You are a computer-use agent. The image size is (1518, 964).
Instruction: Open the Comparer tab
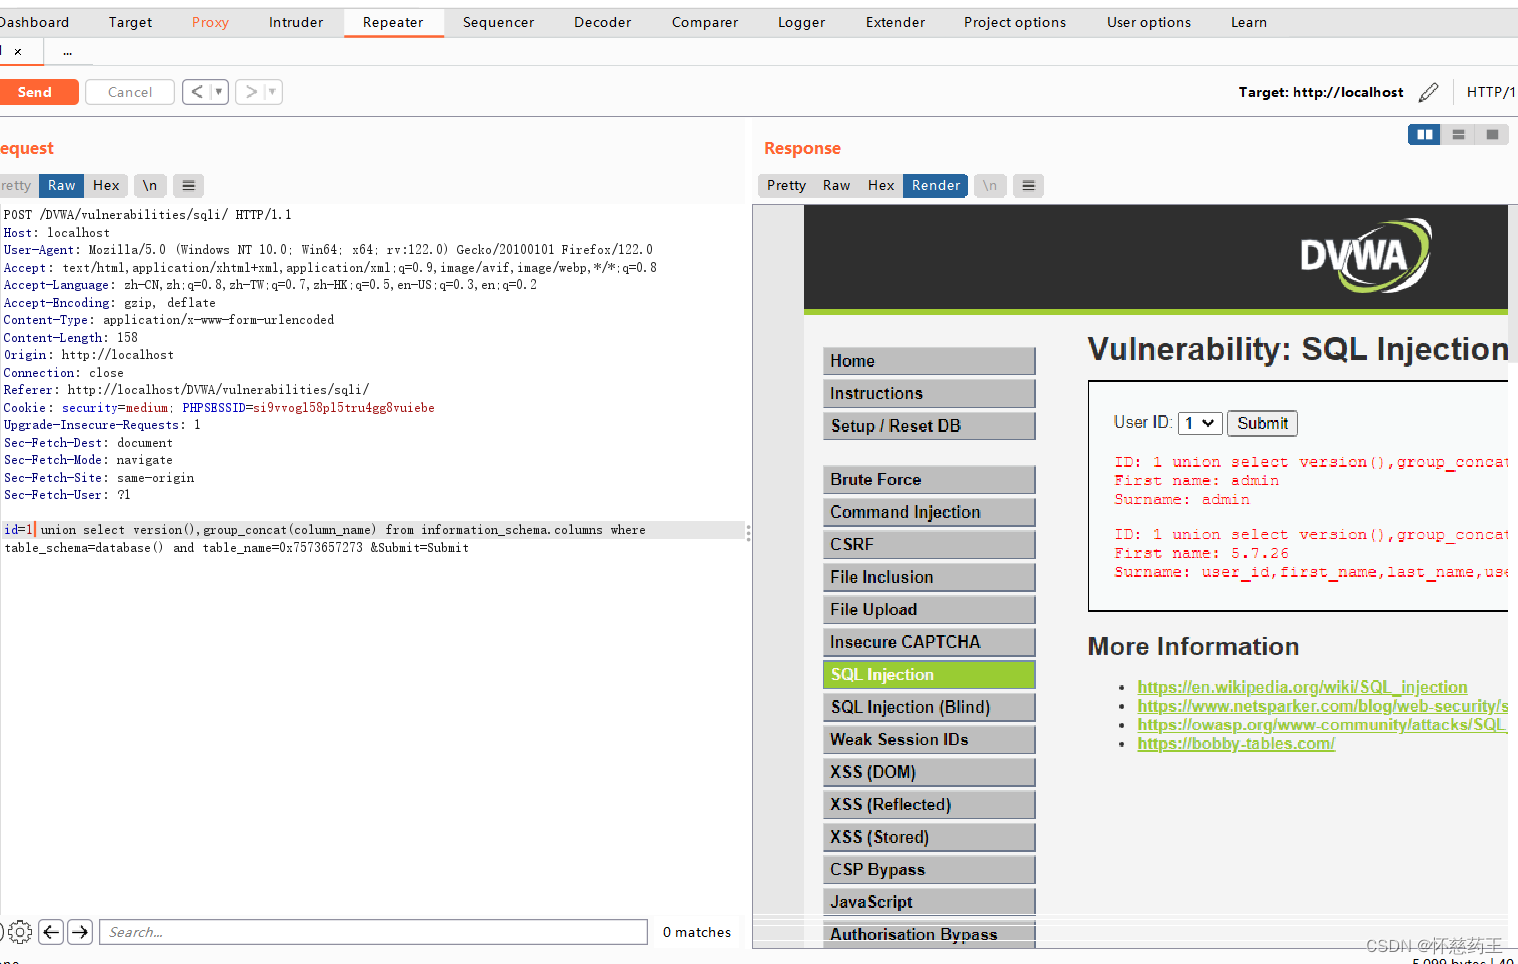(705, 22)
